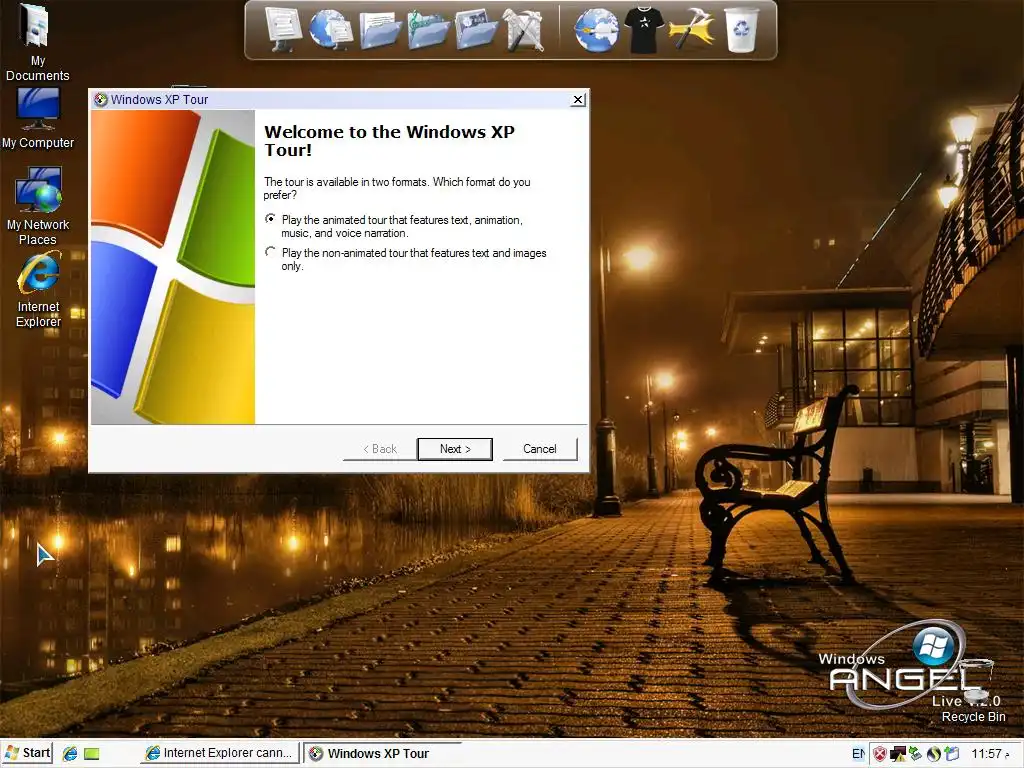Close the Windows XP Tour dialog
Image resolution: width=1024 pixels, height=768 pixels.
pos(577,99)
